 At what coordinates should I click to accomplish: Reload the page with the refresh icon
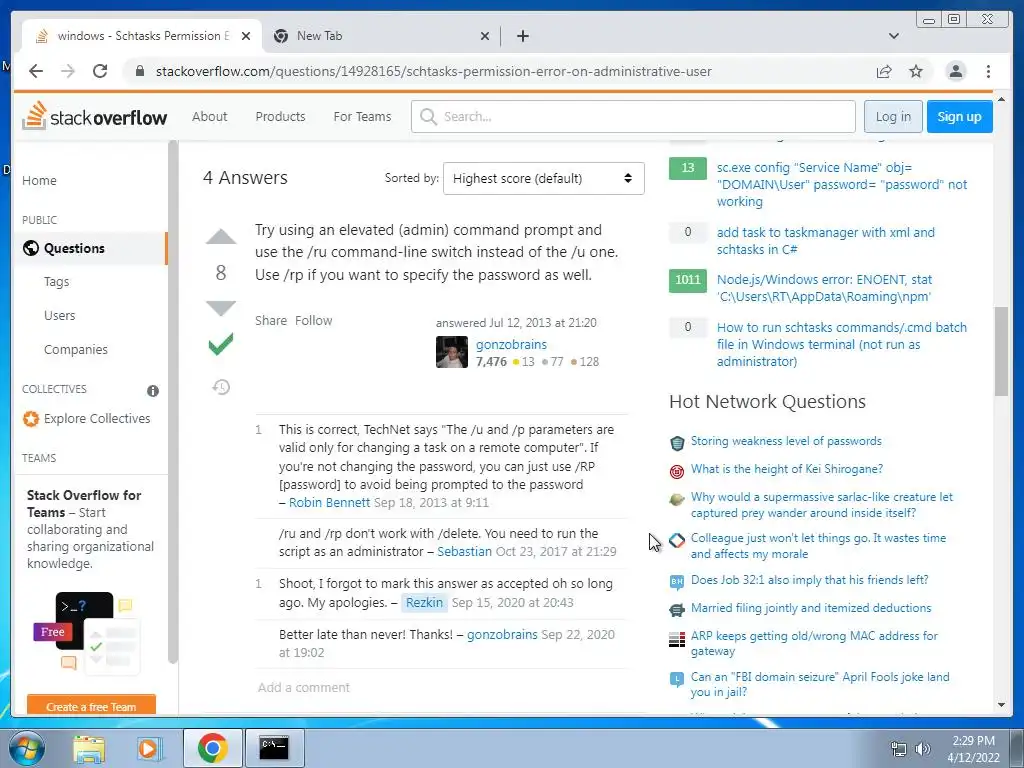point(100,71)
